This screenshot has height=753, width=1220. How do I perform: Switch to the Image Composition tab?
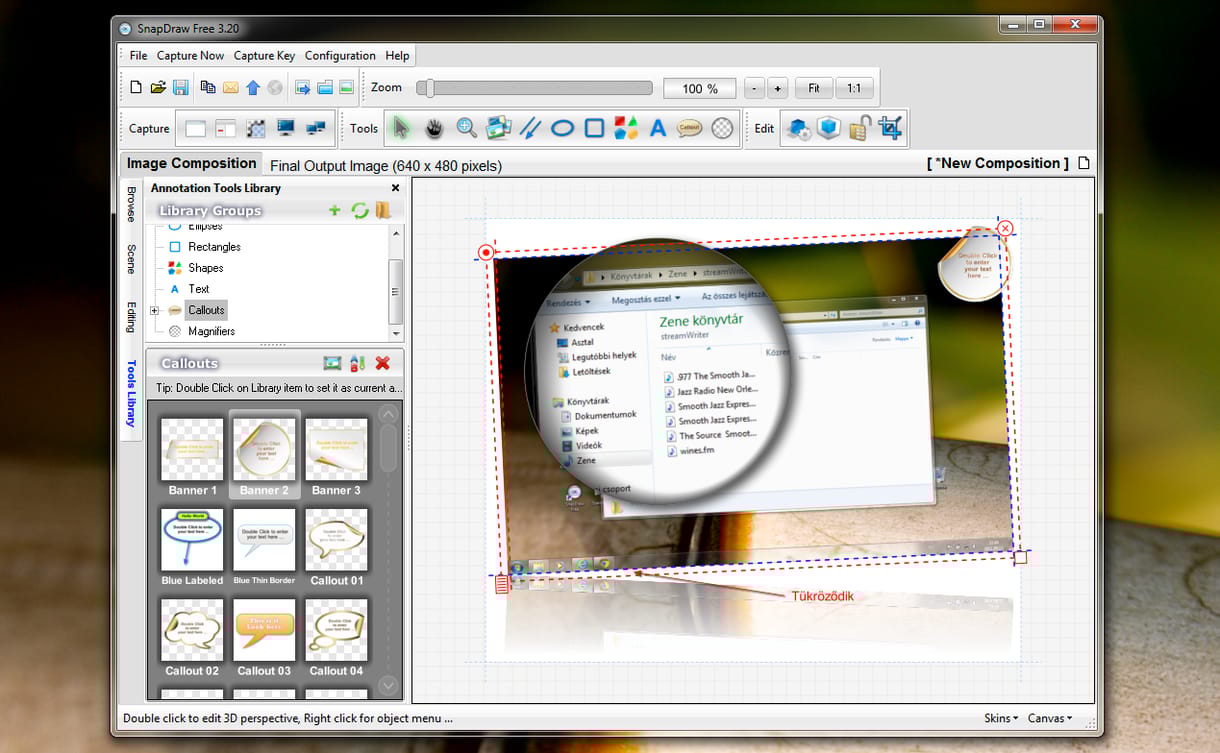tap(191, 164)
